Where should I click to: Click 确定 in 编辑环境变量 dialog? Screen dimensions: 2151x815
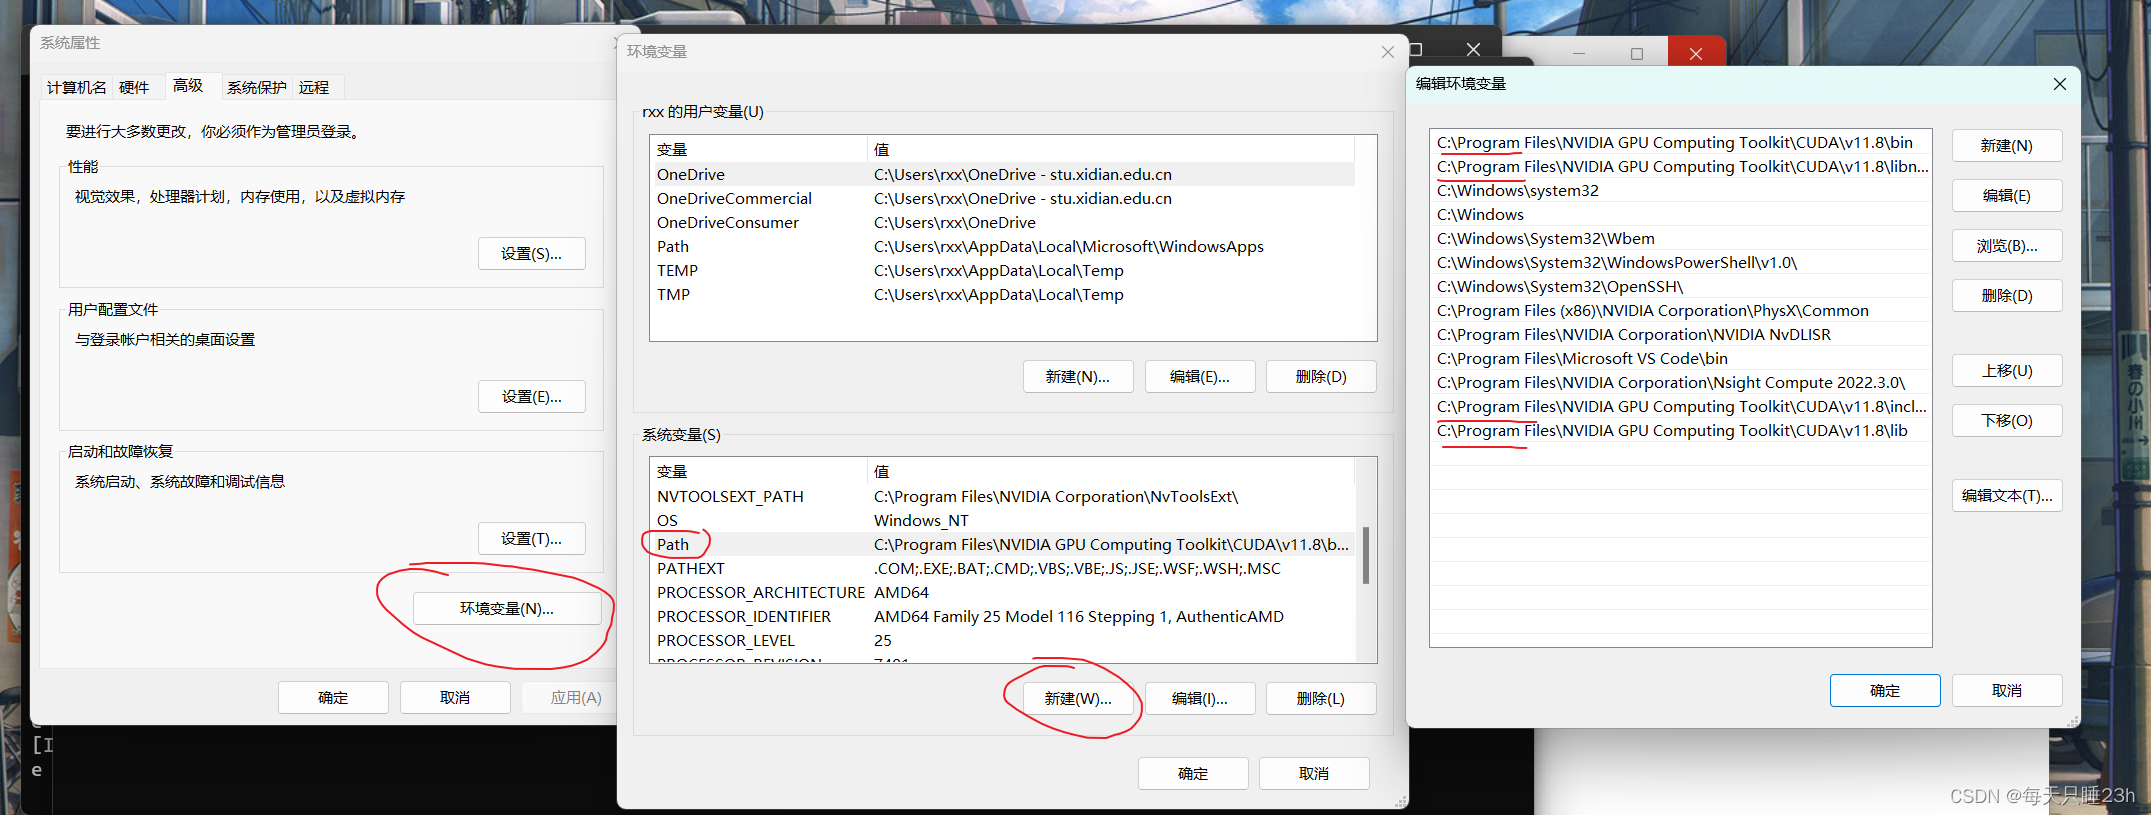(x=1885, y=691)
